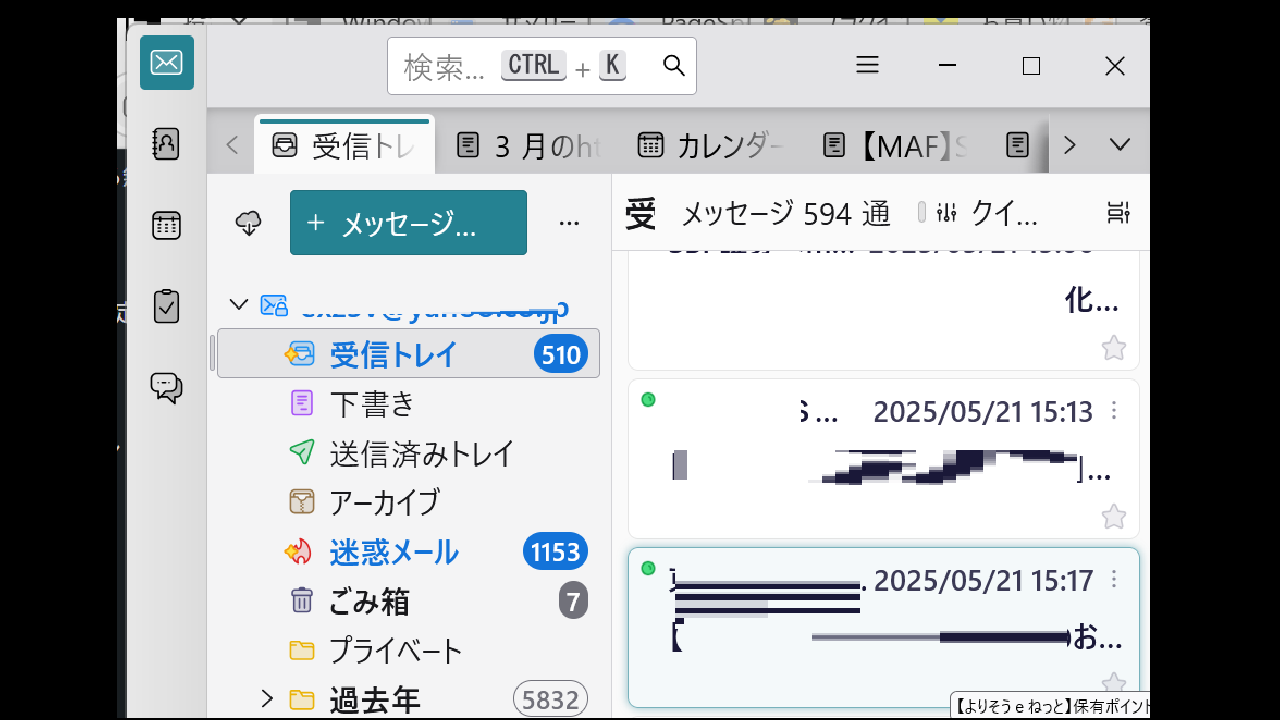Viewport: 1280px width, 720px height.
Task: Click the 510 unread badge on 受信トレイ
Action: (561, 354)
